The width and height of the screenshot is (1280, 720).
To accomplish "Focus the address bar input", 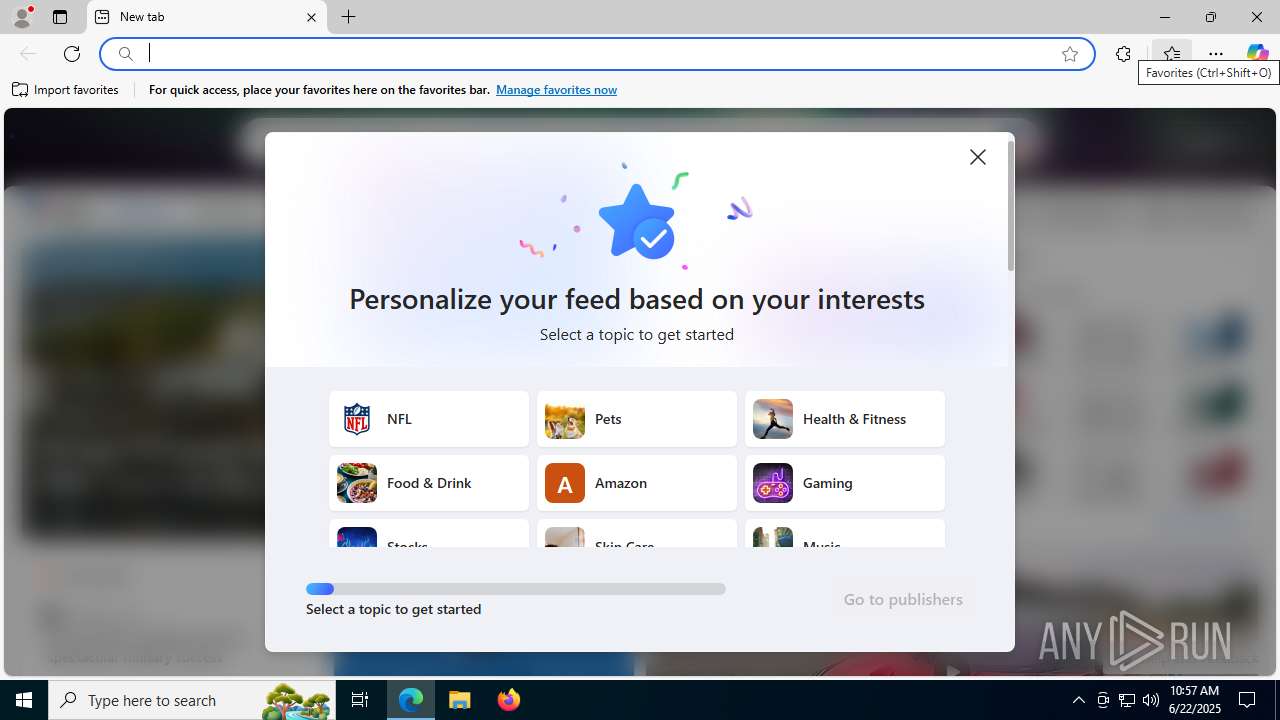I will point(600,54).
